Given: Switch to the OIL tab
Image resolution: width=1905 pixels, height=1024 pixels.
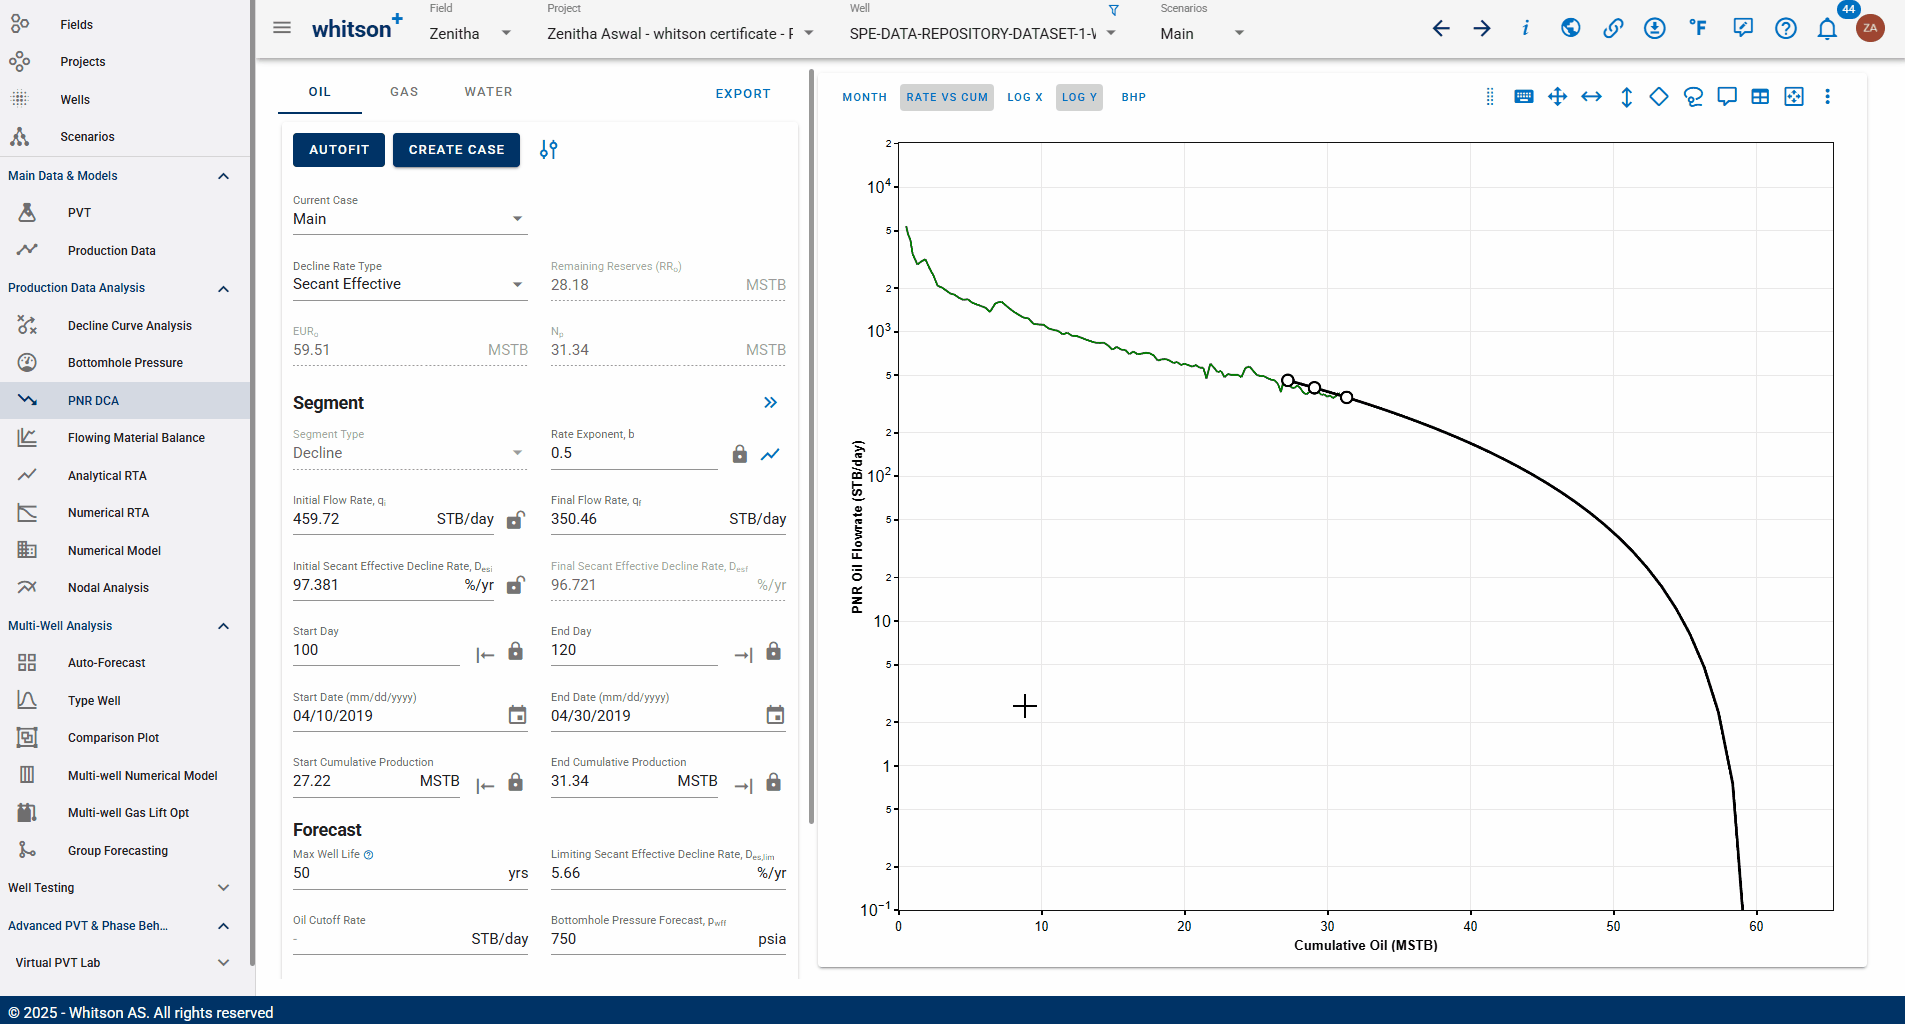Looking at the screenshot, I should [x=319, y=92].
